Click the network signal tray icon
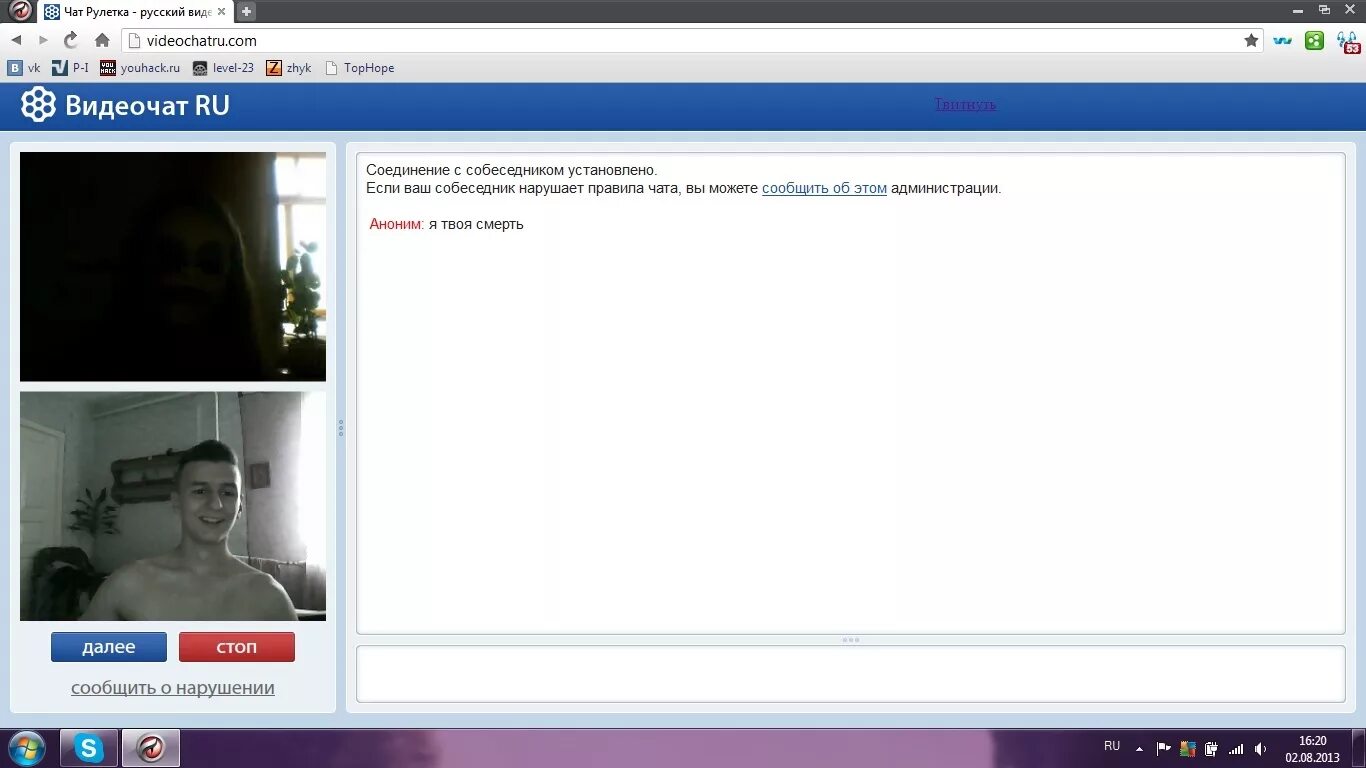Screen dimensions: 1366x768 tap(1236, 748)
